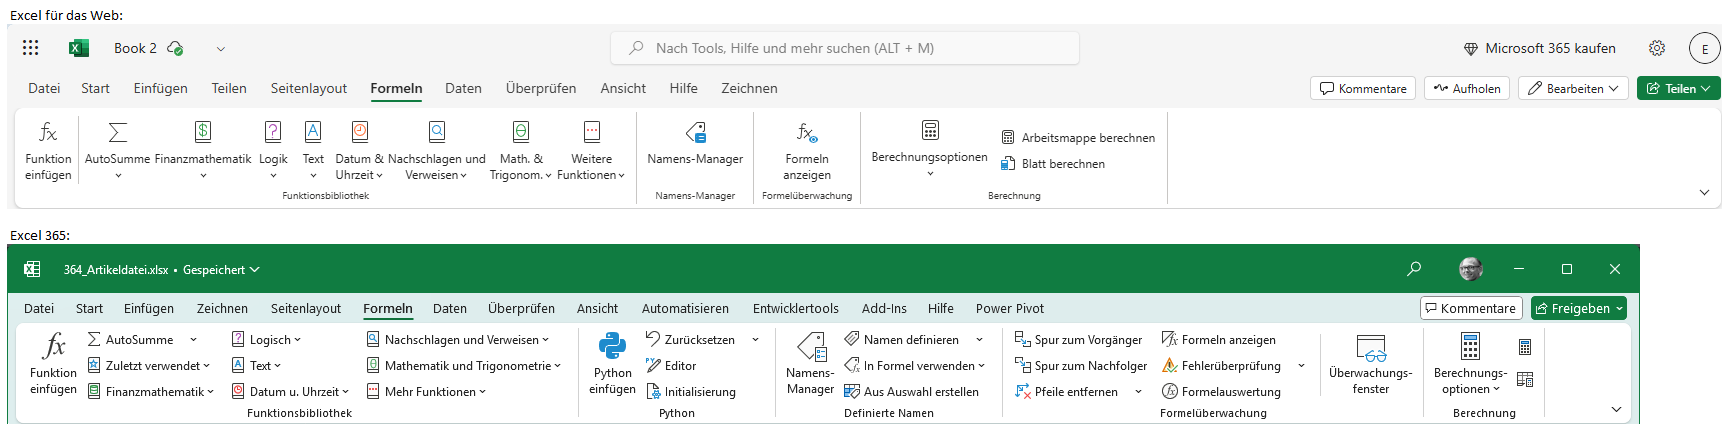Open the Namens-Manager in Excel Web
Screen dimensions: 1730x432
[x=695, y=144]
